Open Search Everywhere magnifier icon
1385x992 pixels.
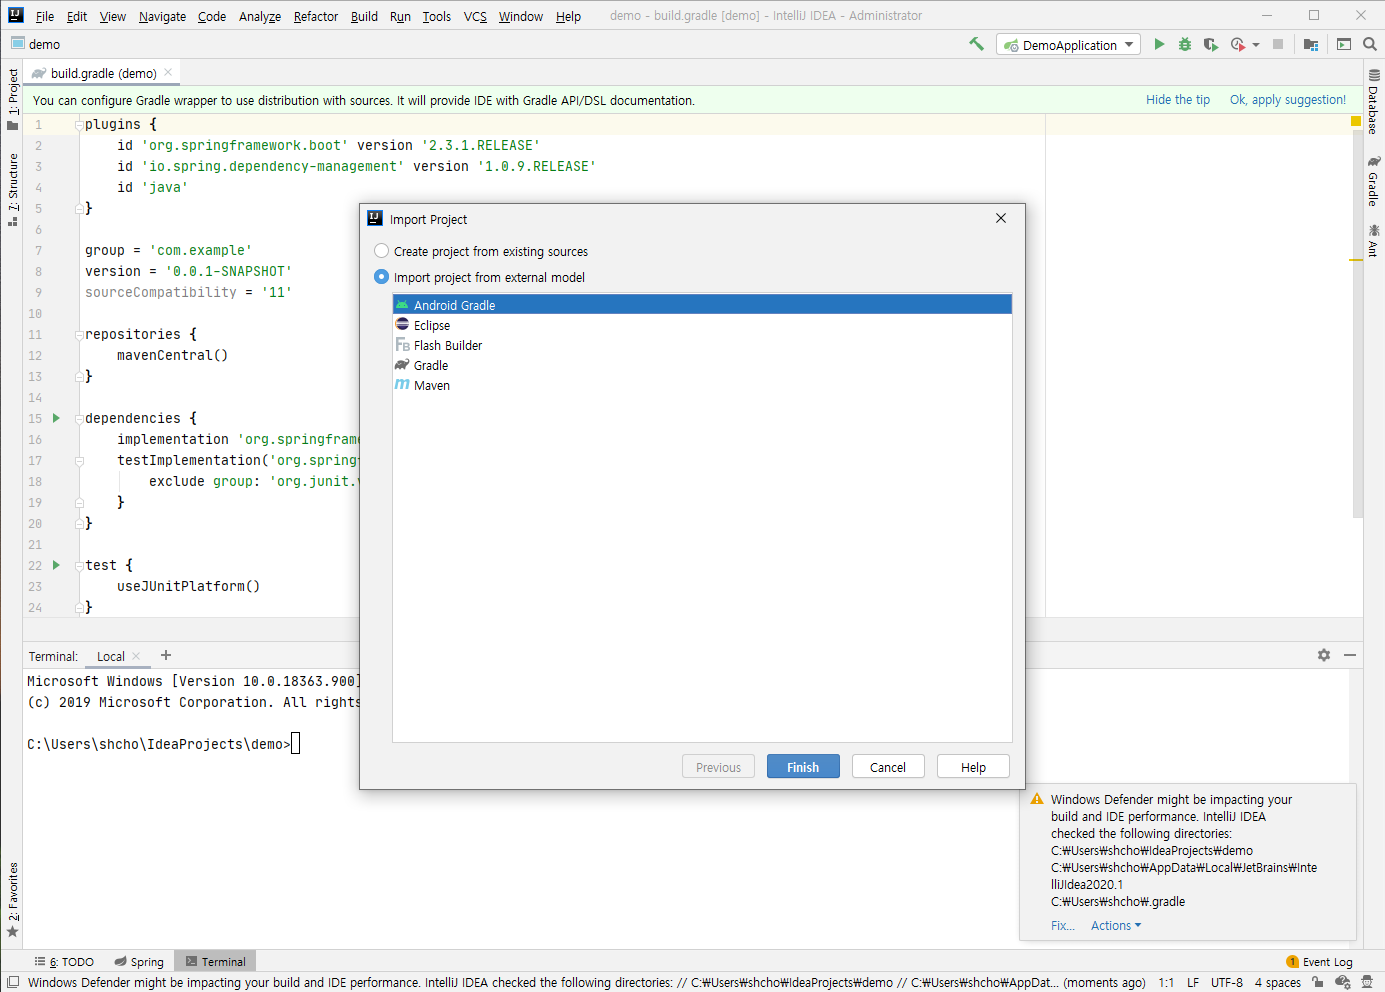(x=1370, y=44)
